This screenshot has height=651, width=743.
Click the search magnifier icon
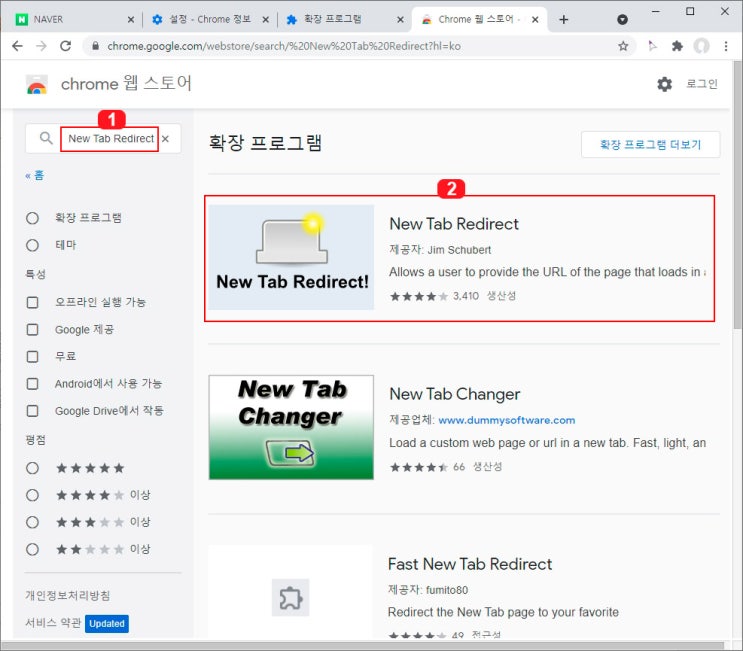tap(46, 138)
